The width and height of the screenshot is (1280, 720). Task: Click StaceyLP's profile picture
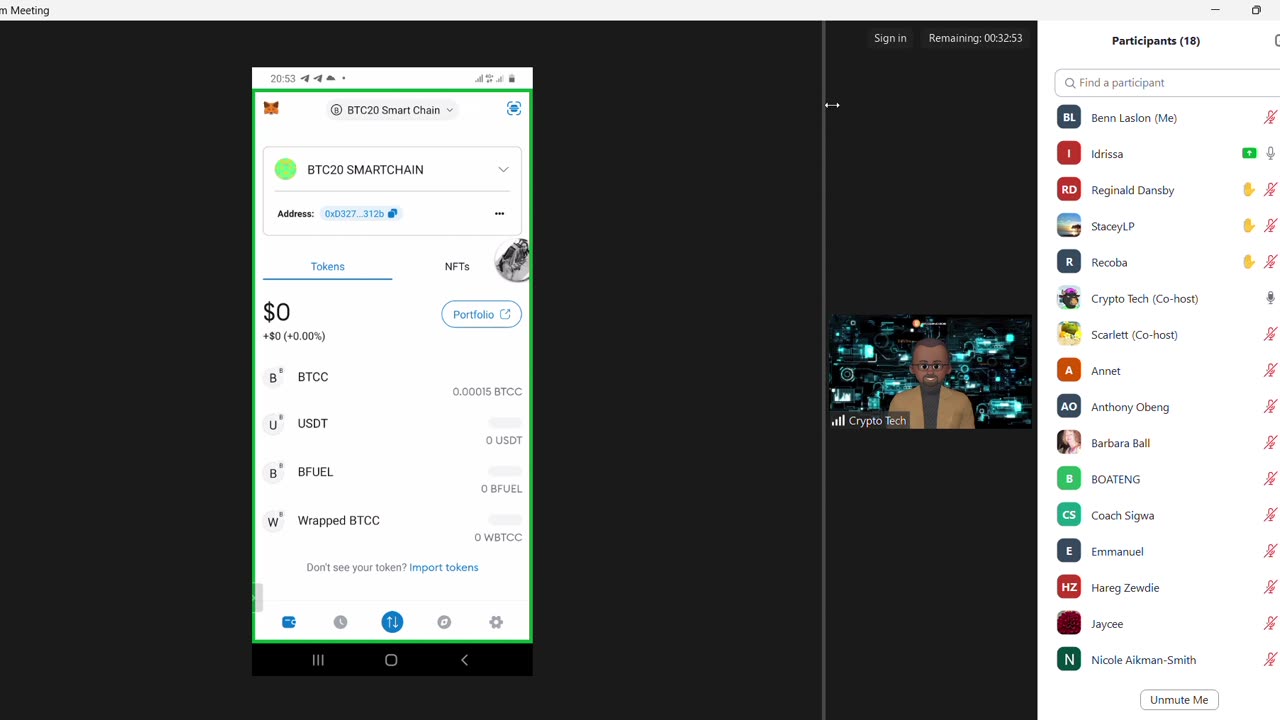(x=1069, y=226)
